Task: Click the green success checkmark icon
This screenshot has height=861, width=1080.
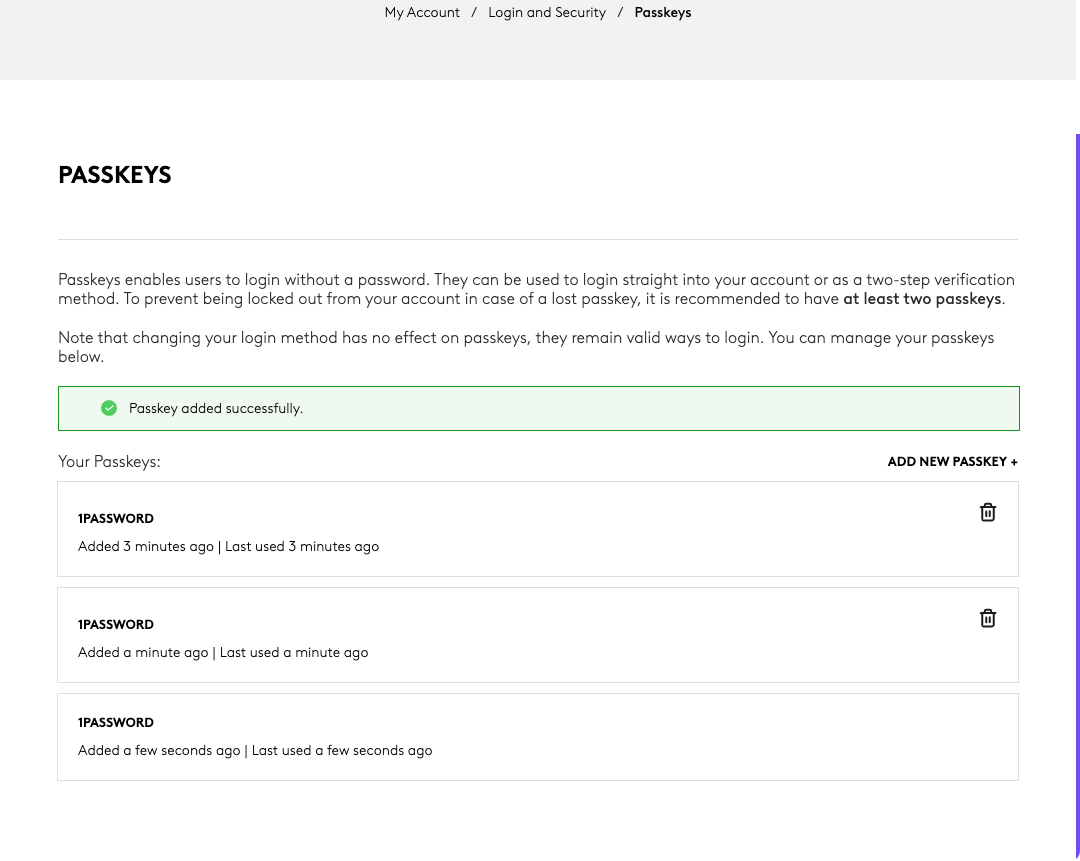Action: (109, 408)
